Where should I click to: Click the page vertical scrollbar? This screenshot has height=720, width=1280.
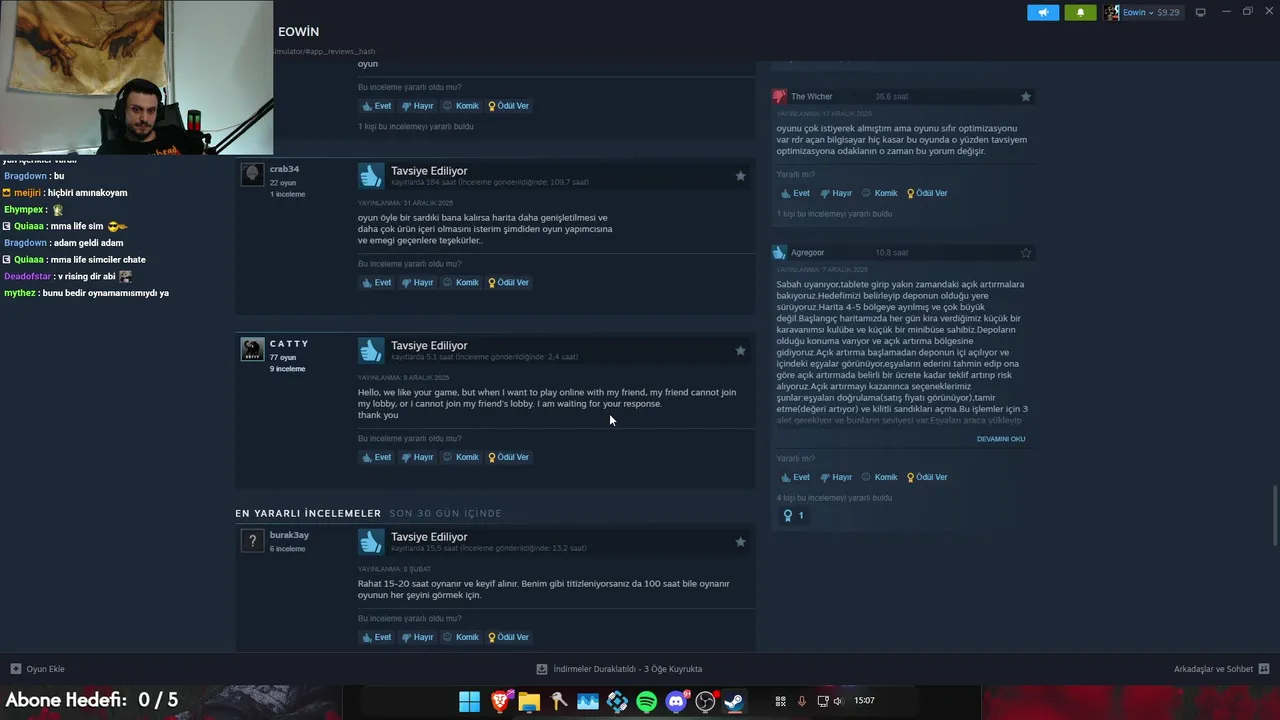coord(1274,515)
